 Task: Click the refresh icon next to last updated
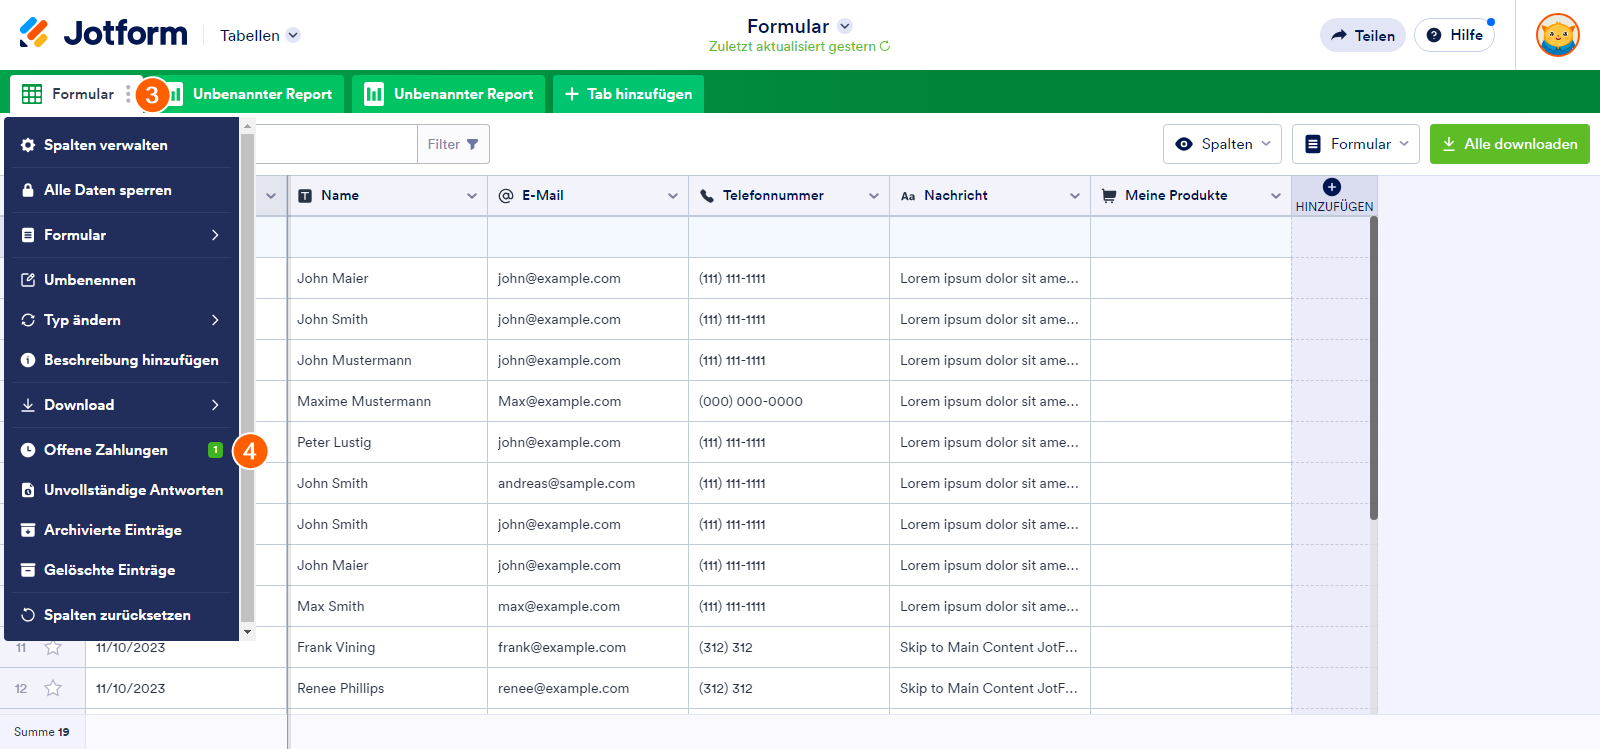885,46
